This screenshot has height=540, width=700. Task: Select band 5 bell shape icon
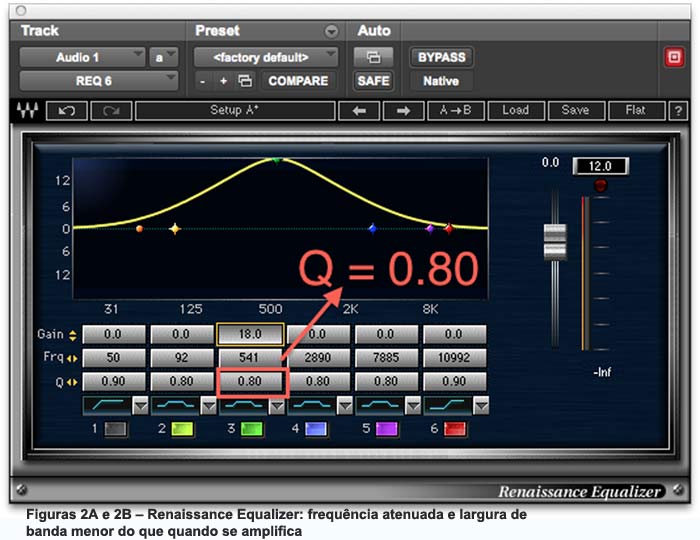pyautogui.click(x=380, y=405)
